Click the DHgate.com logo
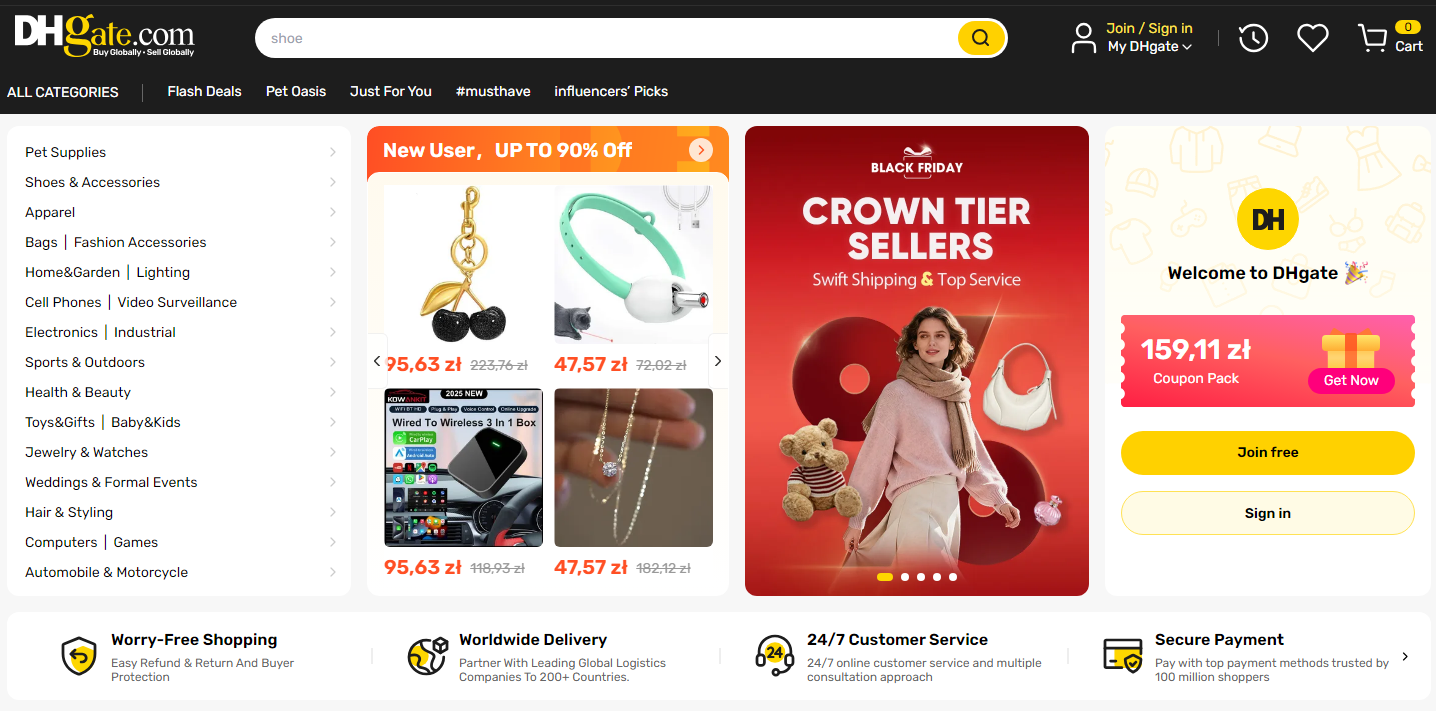Screen dimensions: 1436x711 click(x=104, y=35)
